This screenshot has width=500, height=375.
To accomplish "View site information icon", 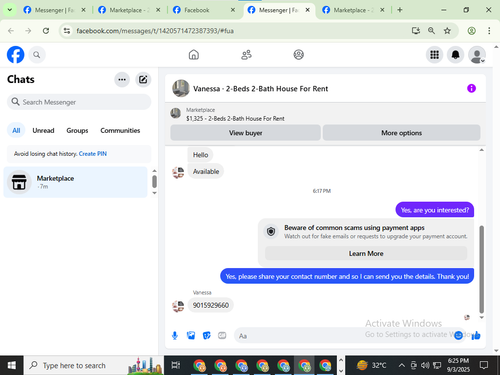I will coord(67,31).
